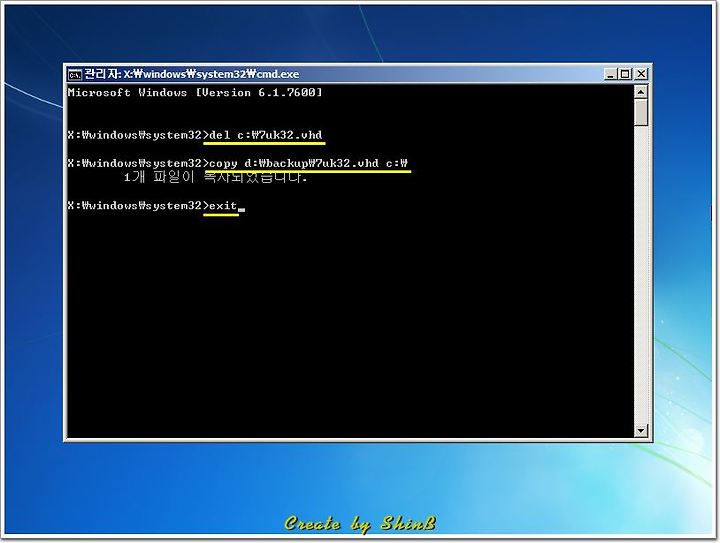Click the 'Microsoft Windows [Version 6.1.7600]' line
Screen dimensions: 720x543
[195, 92]
